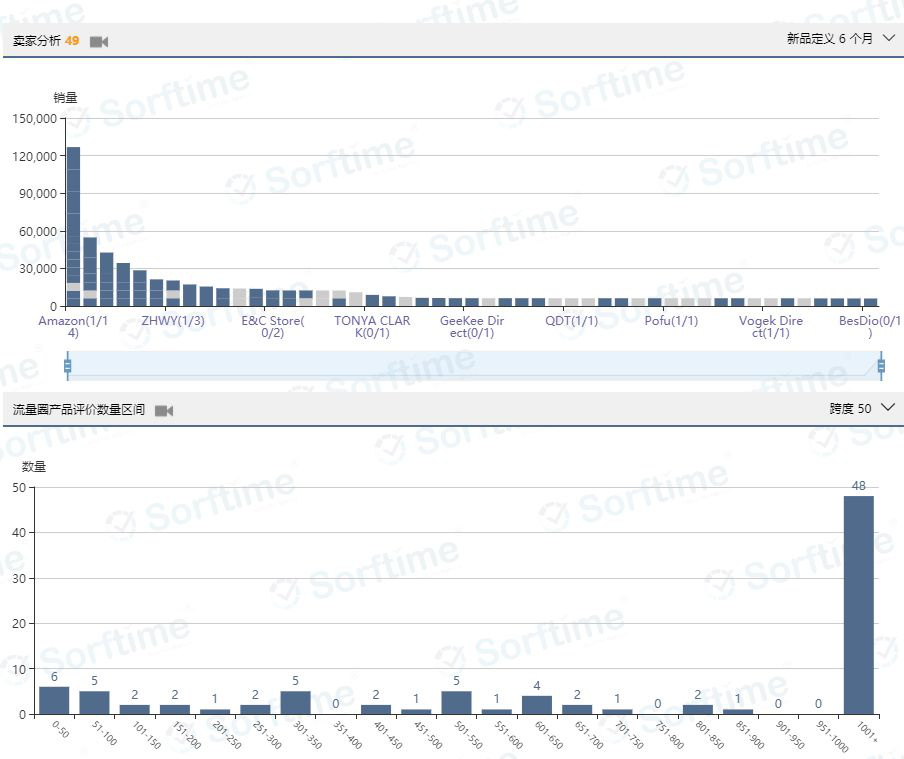This screenshot has height=759, width=904.
Task: Select the GeeKee Direct(0/1) seller label
Action: click(472, 327)
